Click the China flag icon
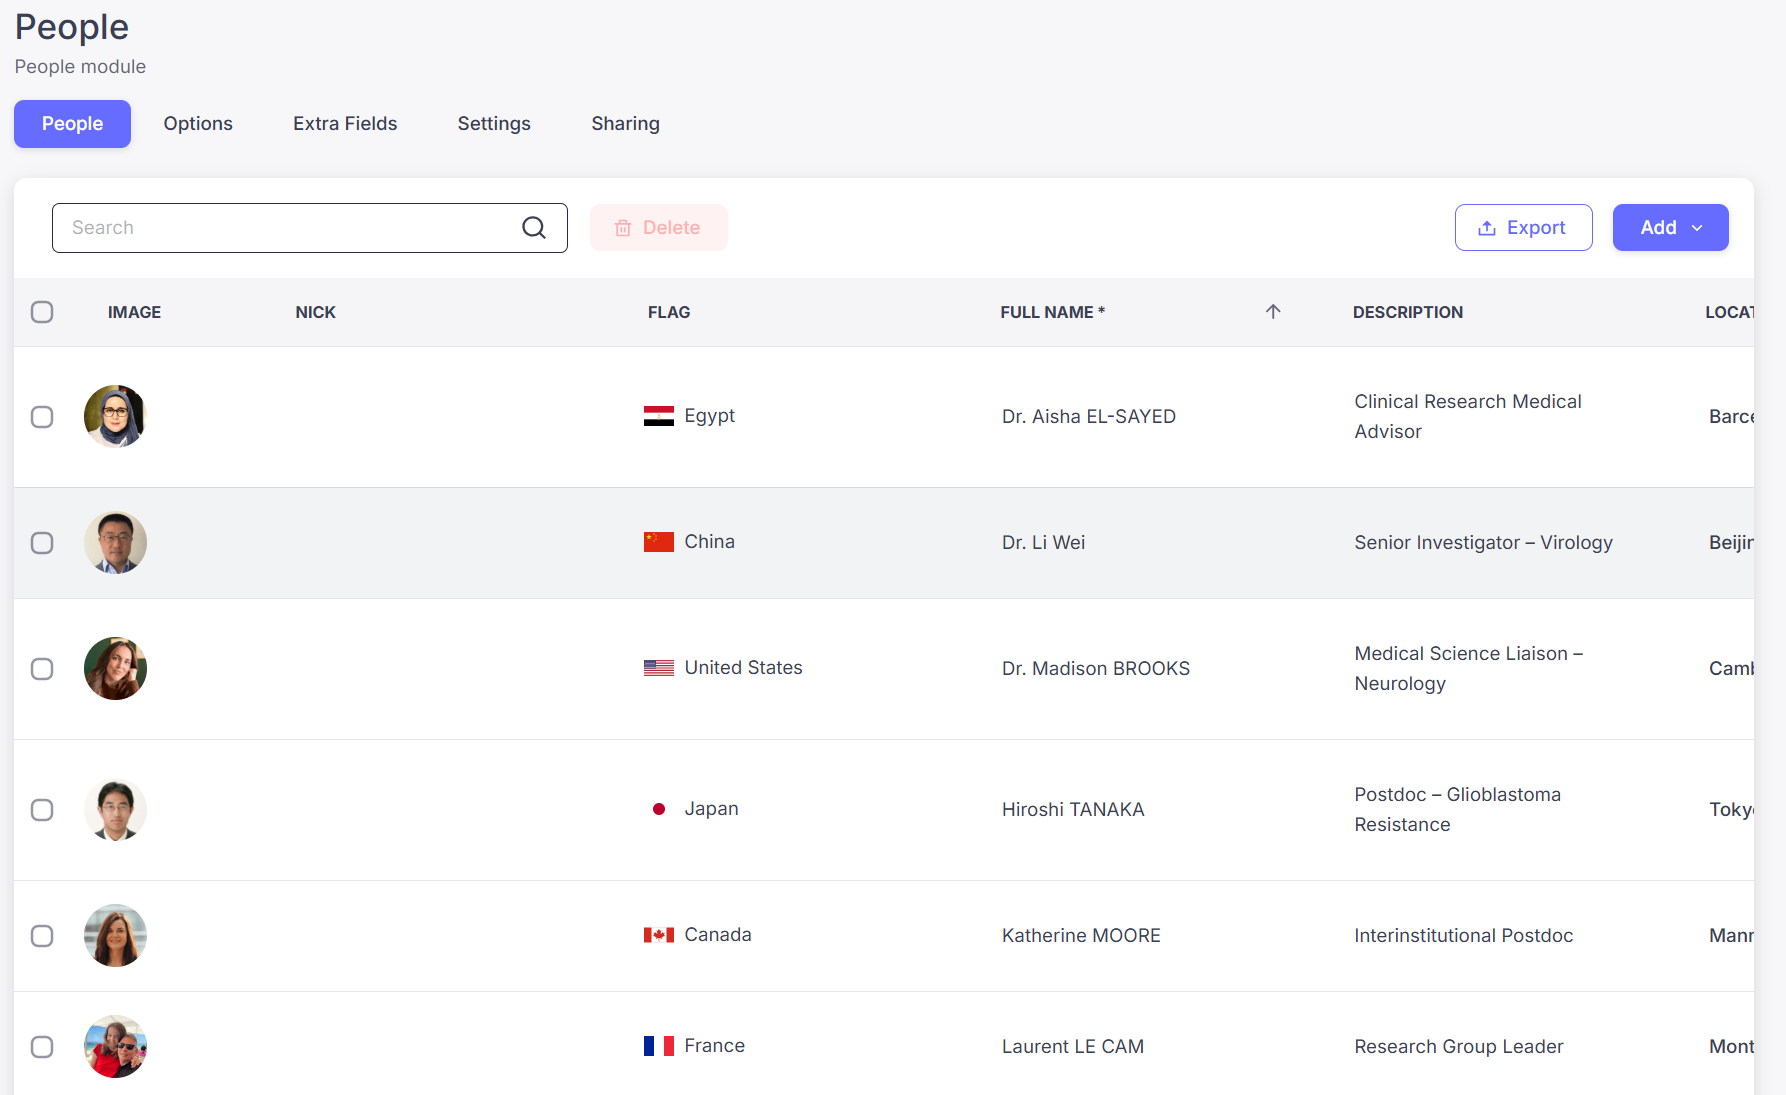 click(x=659, y=542)
